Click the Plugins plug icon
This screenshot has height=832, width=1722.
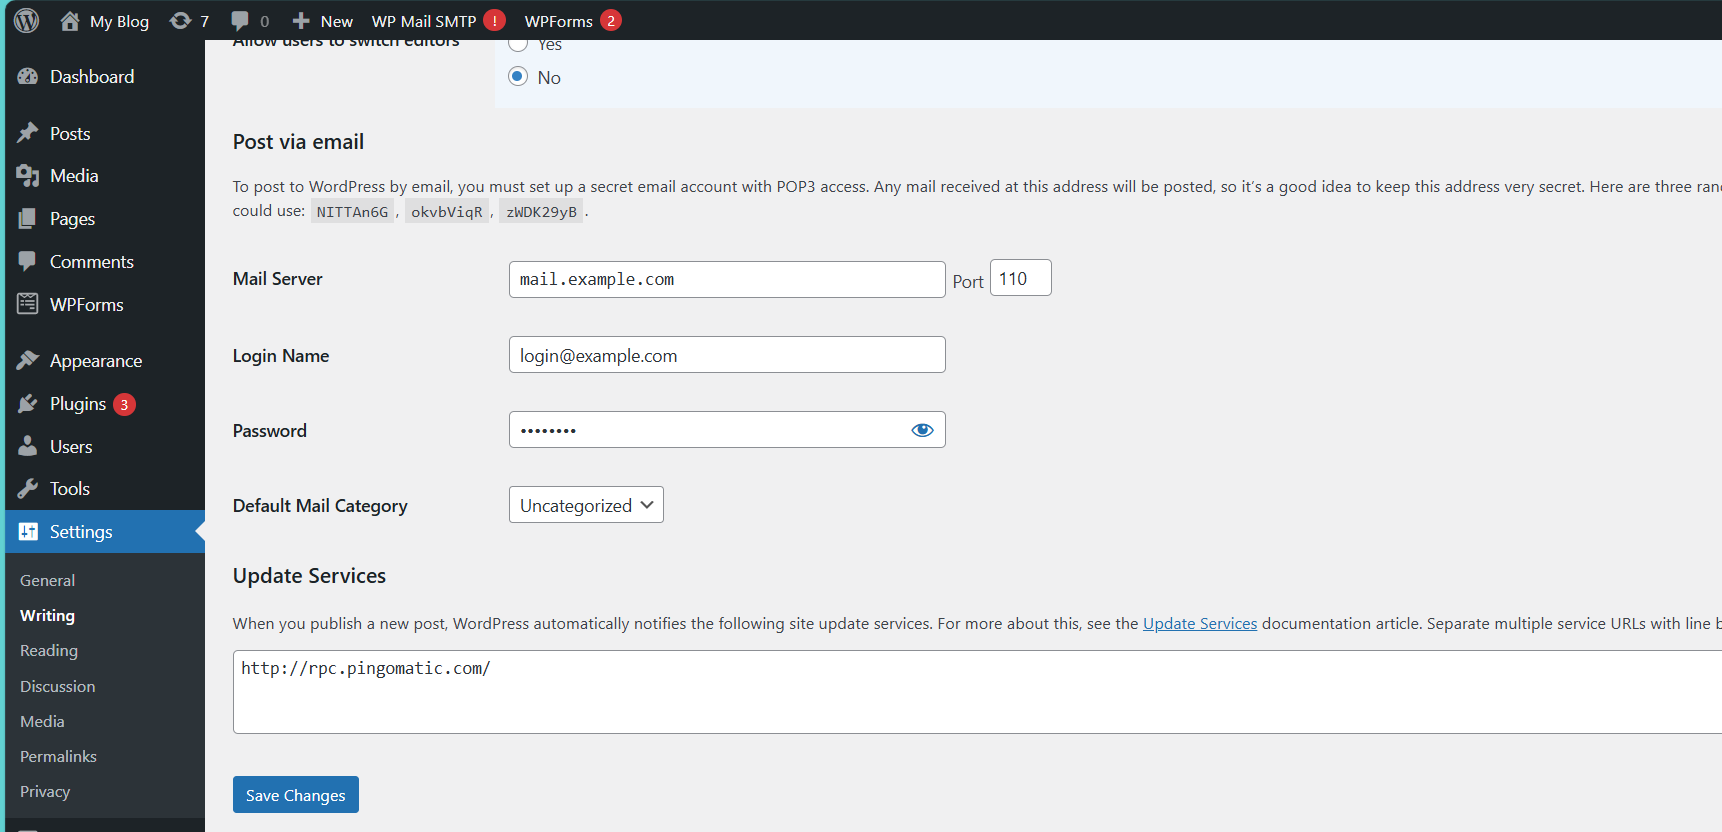28,403
